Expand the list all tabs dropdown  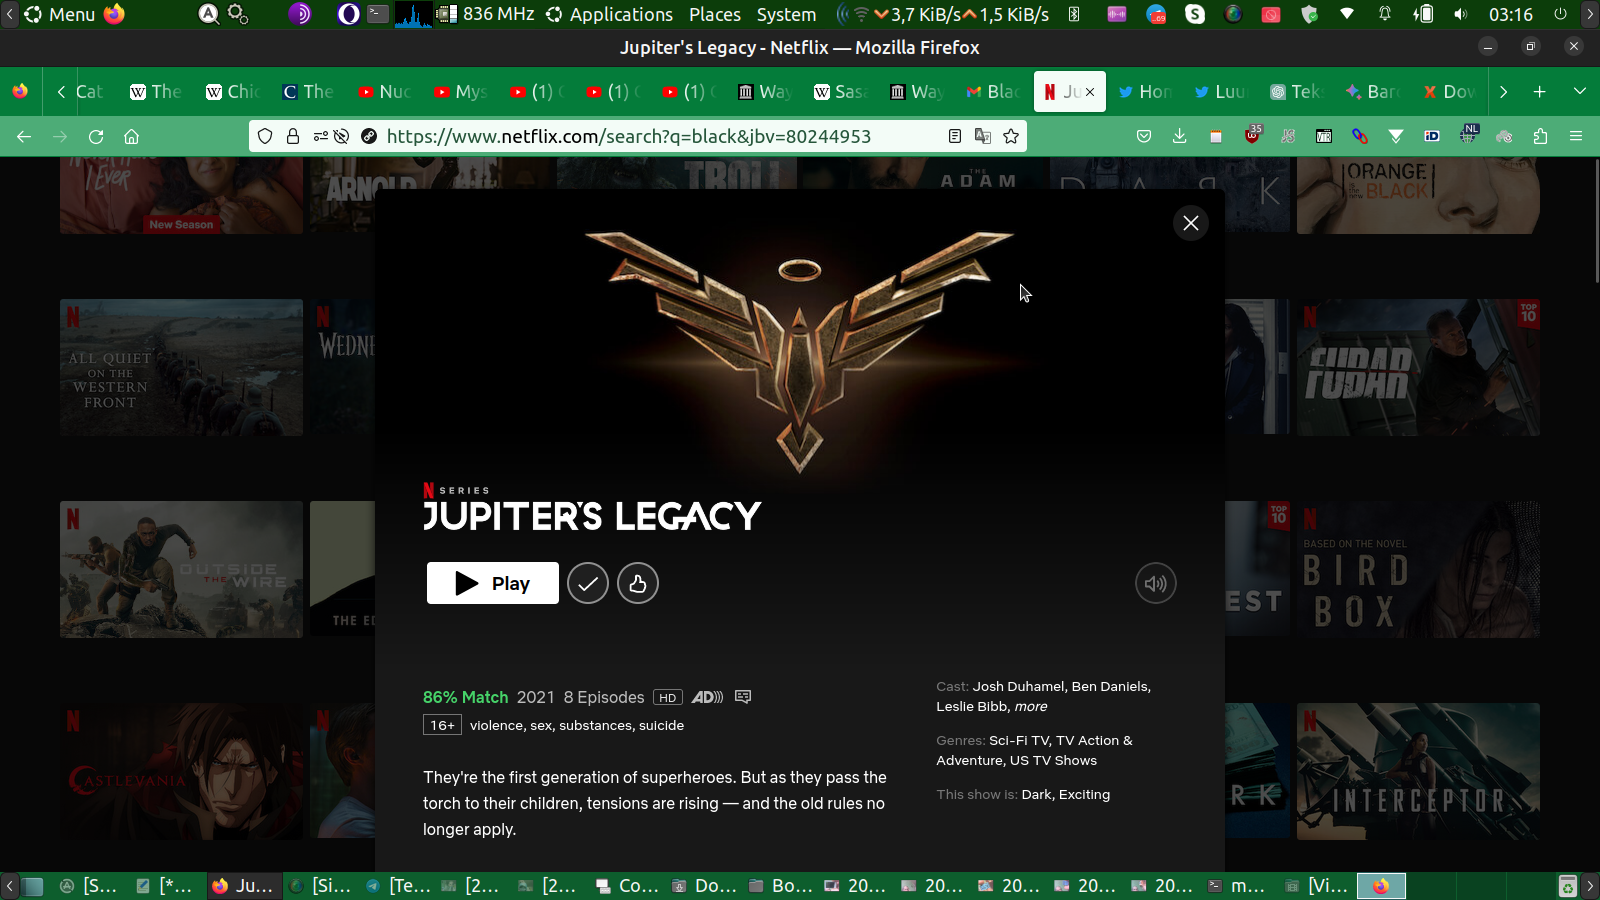1580,91
